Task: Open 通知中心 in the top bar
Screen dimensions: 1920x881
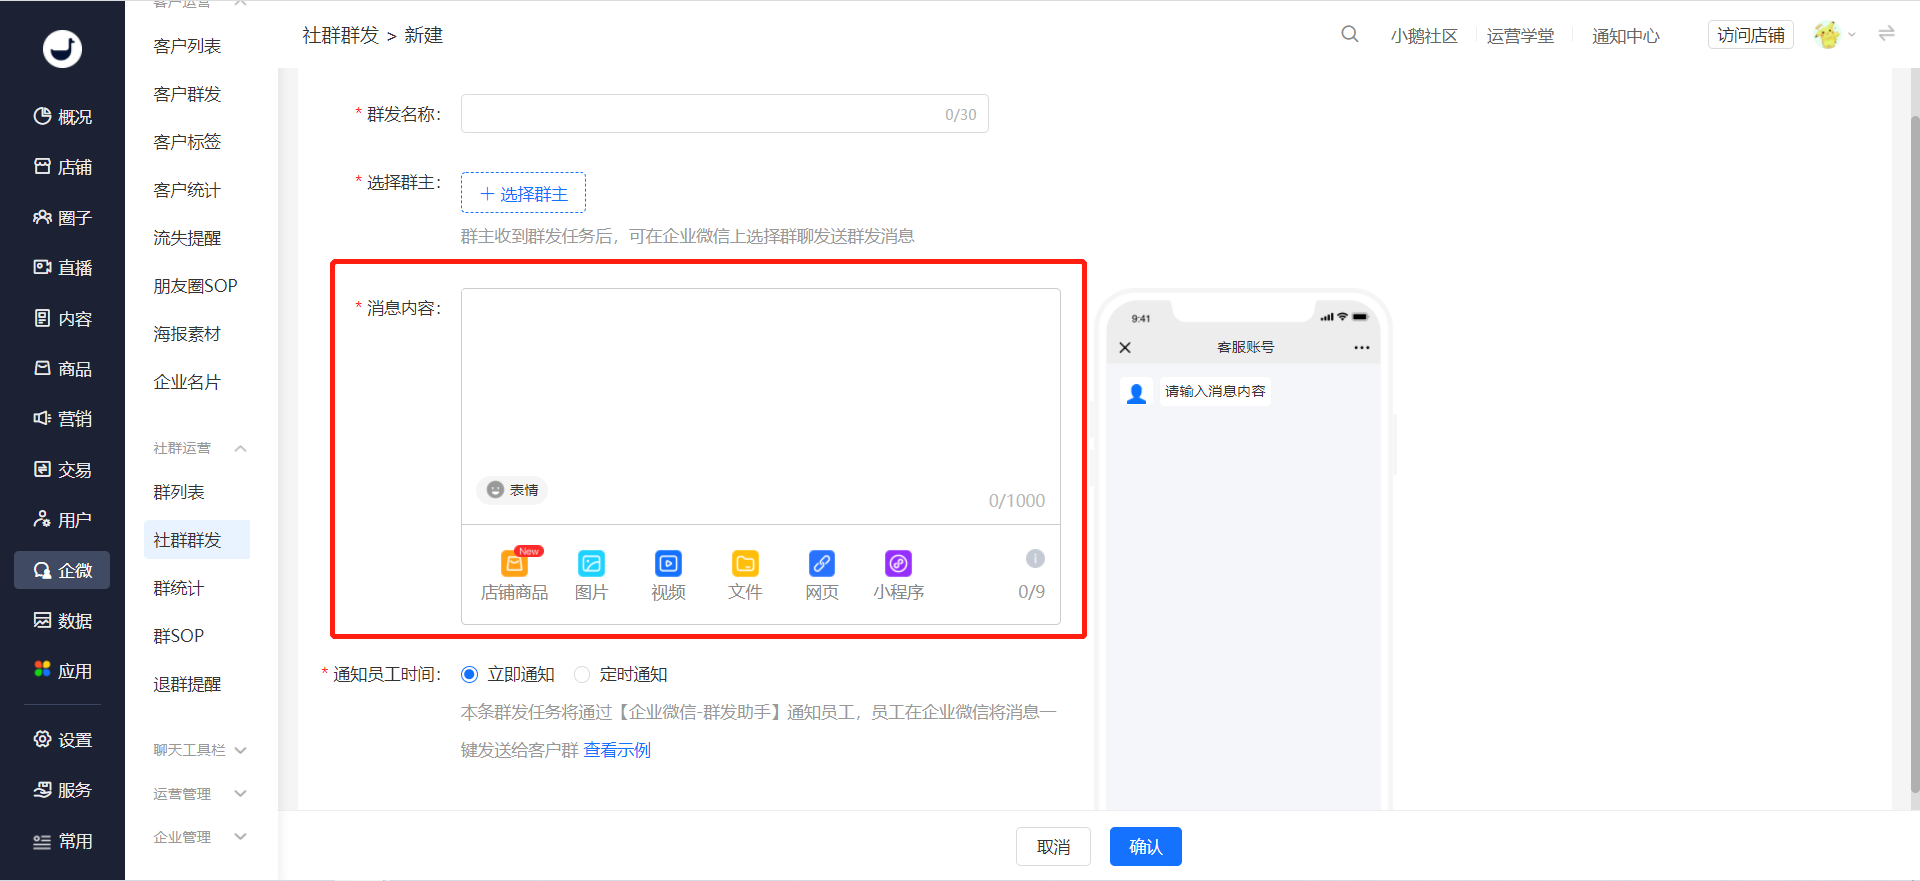Action: tap(1626, 36)
